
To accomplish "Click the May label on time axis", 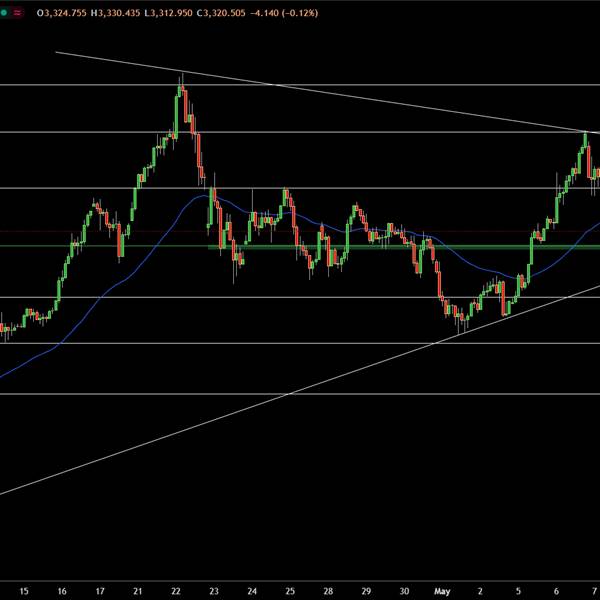I will click(x=442, y=591).
